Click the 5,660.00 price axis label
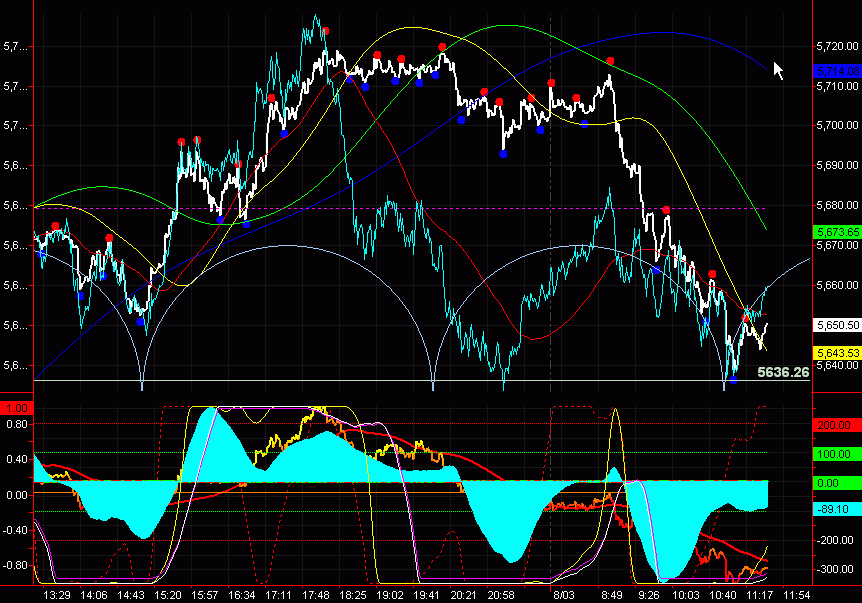This screenshot has width=862, height=603. click(837, 285)
